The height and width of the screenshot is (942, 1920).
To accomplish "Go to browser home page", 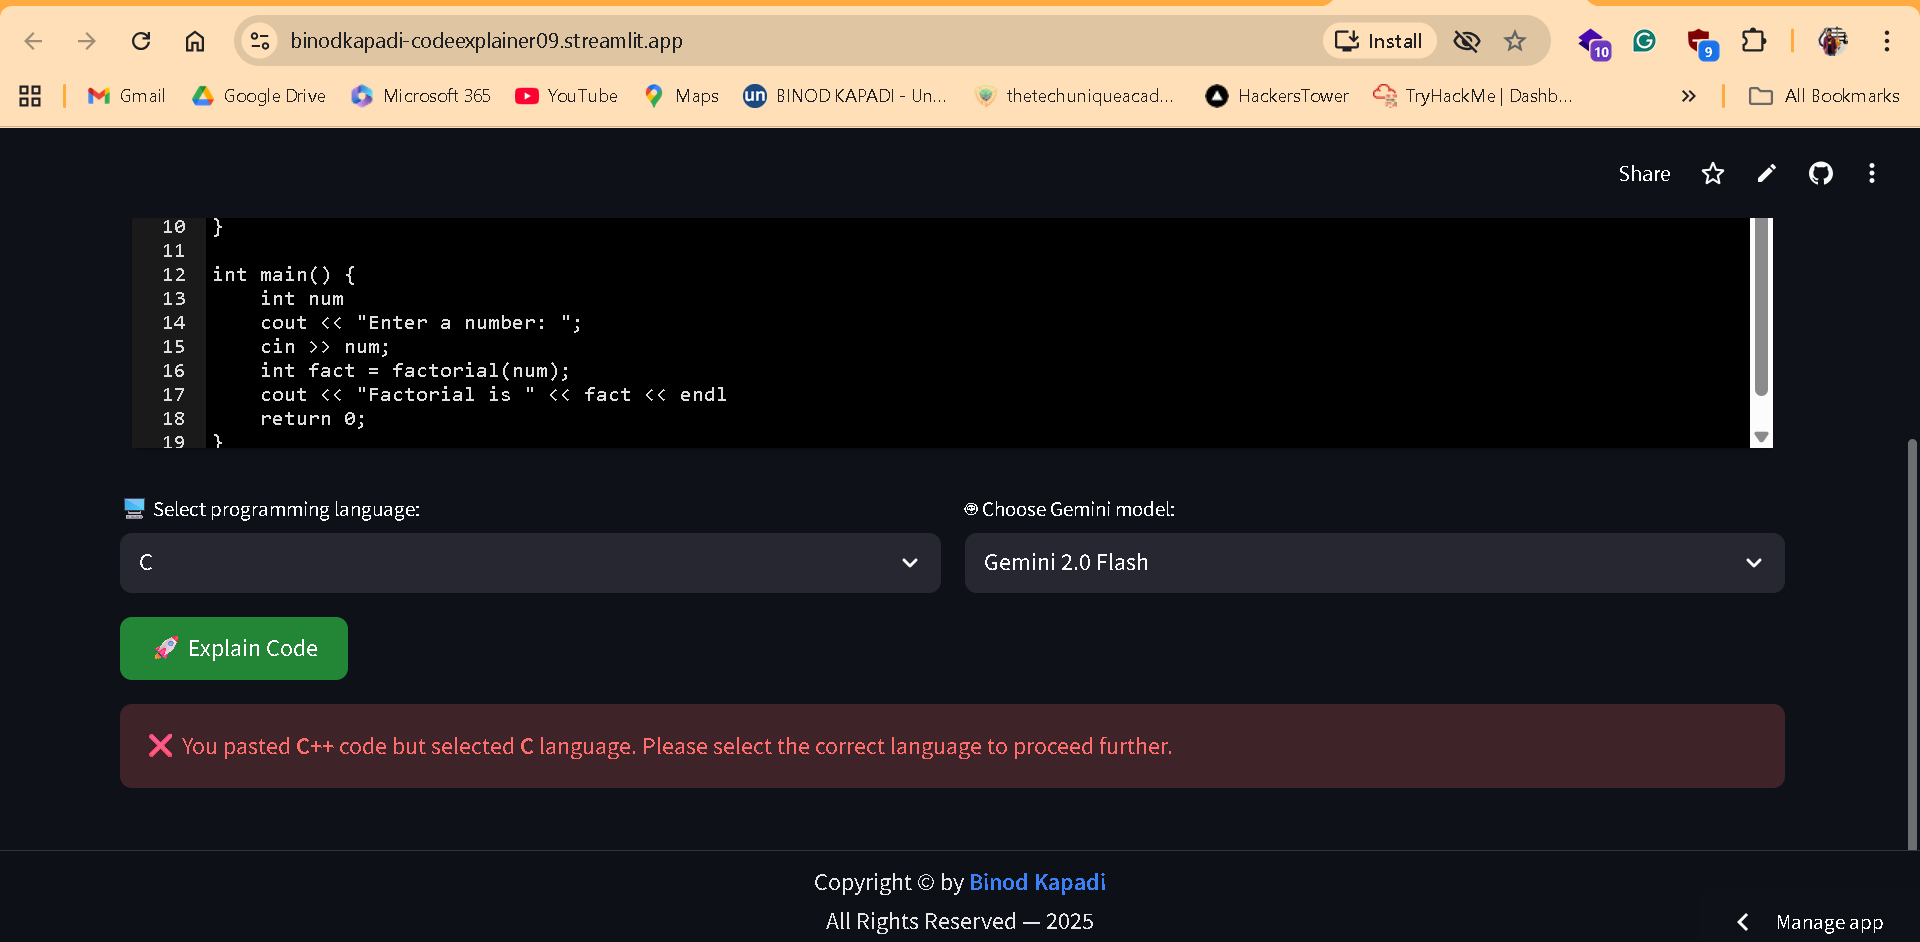I will [x=195, y=41].
